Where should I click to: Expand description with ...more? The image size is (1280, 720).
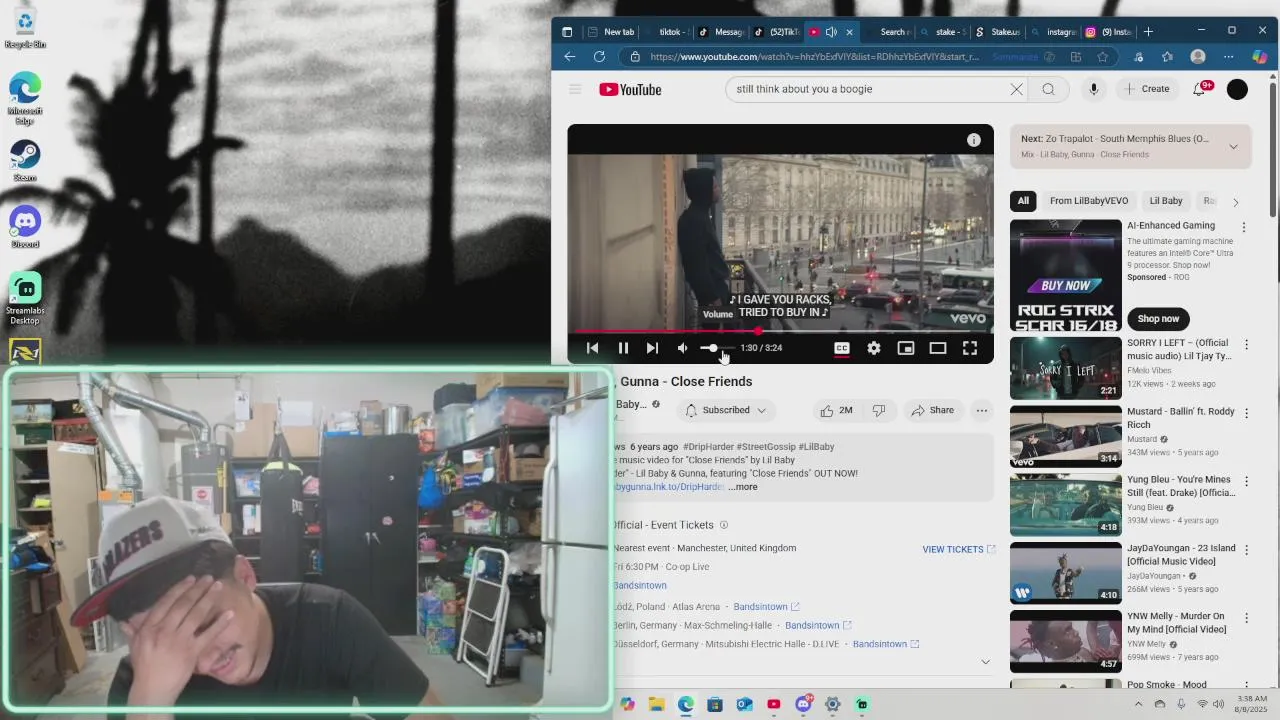click(x=743, y=487)
